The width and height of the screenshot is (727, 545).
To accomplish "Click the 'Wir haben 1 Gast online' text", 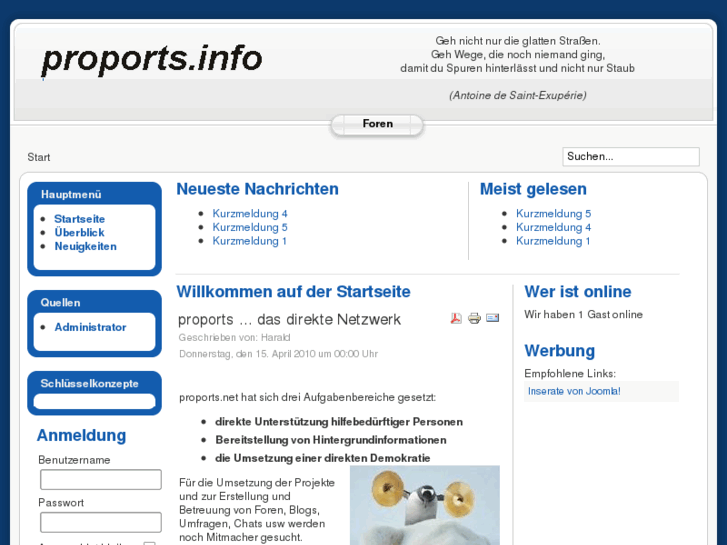I will (583, 314).
